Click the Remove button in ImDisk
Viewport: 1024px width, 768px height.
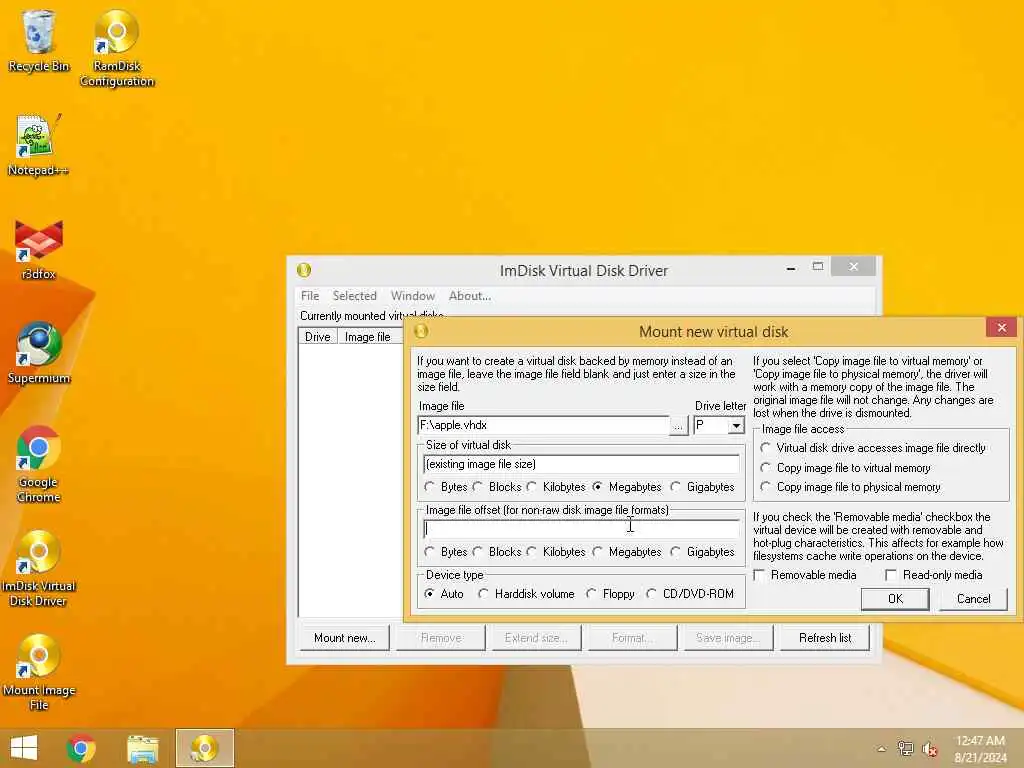441,638
